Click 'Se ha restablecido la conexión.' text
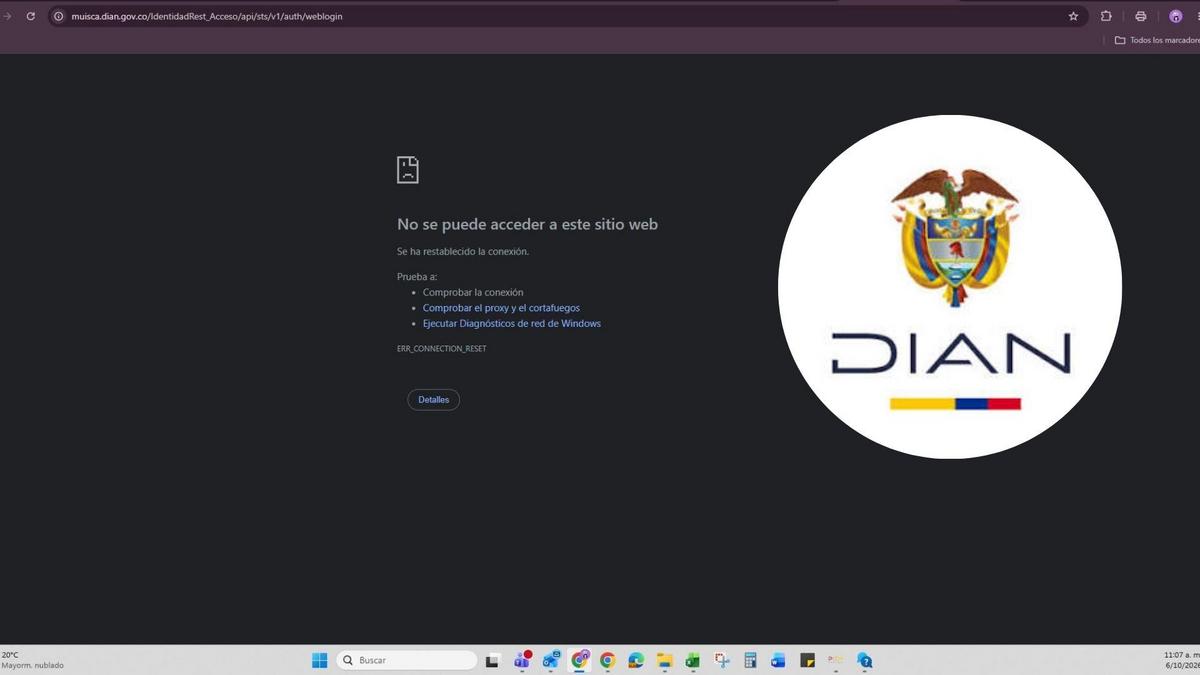Image resolution: width=1200 pixels, height=675 pixels. click(463, 251)
